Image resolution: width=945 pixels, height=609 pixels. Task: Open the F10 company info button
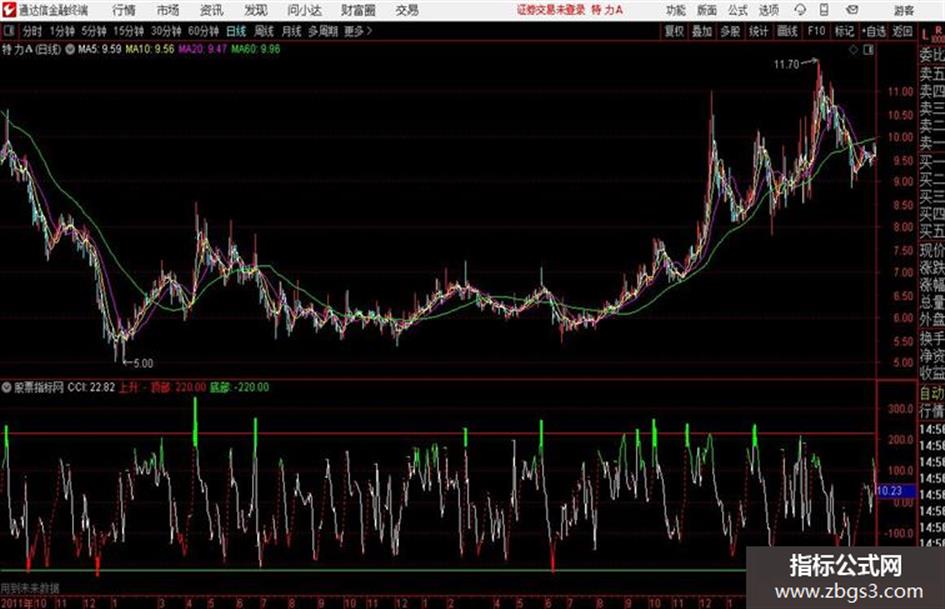[x=817, y=31]
